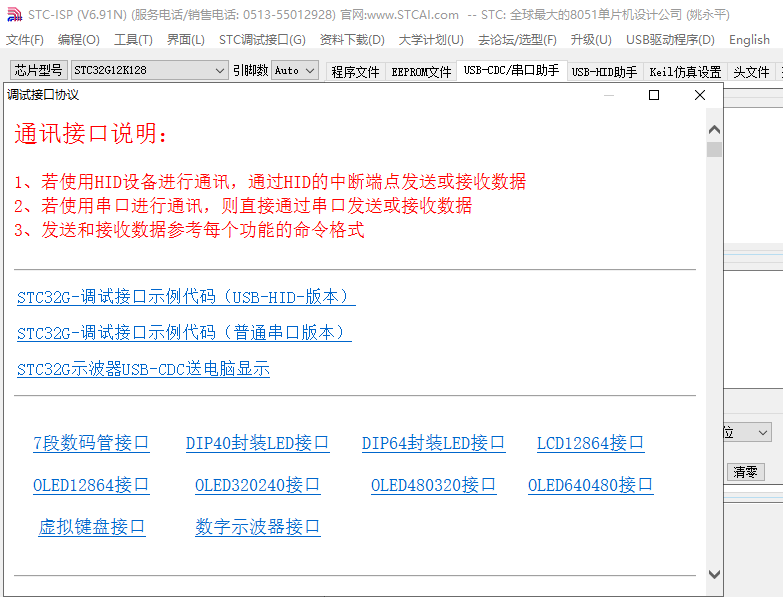
Task: Open STC32G调试接口示例代码 USB-HID版本 link
Action: point(186,297)
